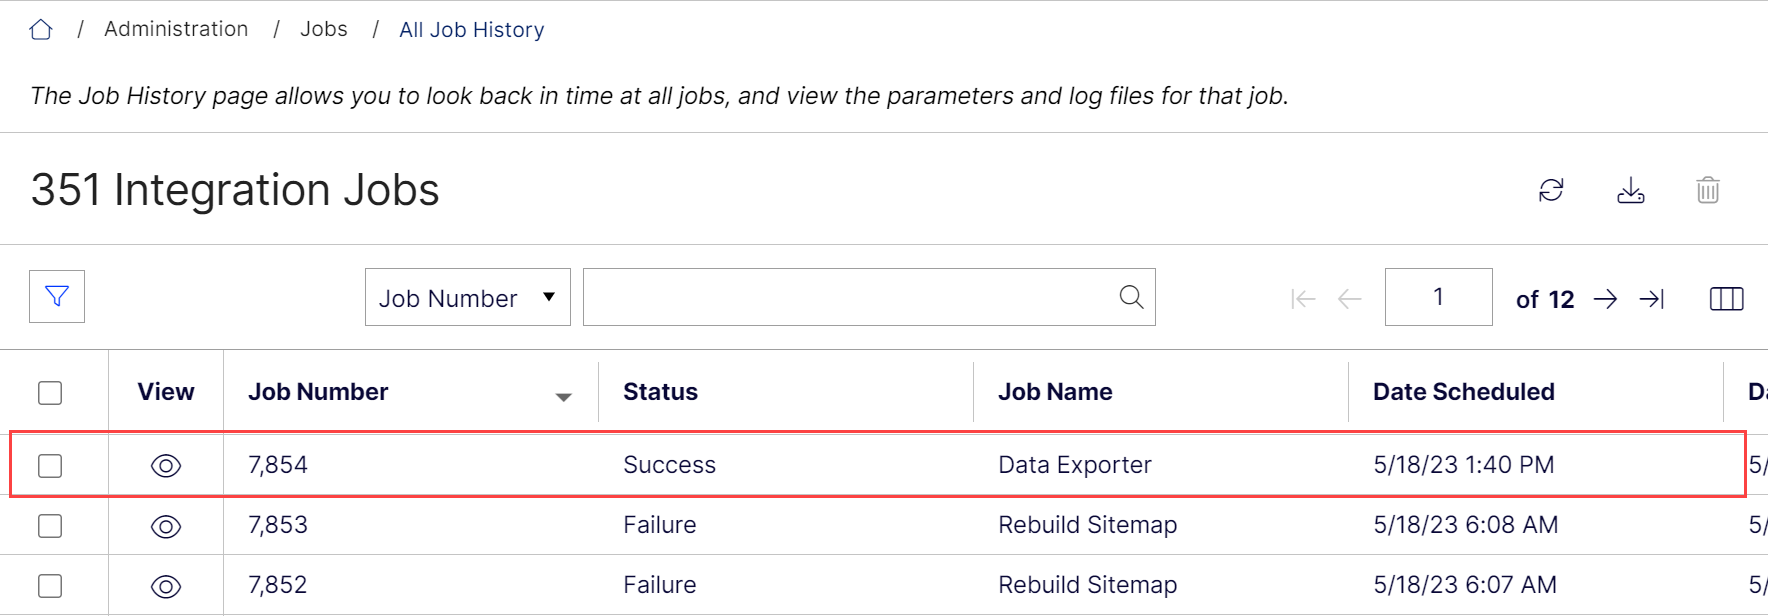View details of job 7,853
The width and height of the screenshot is (1768, 616).
pyautogui.click(x=166, y=526)
